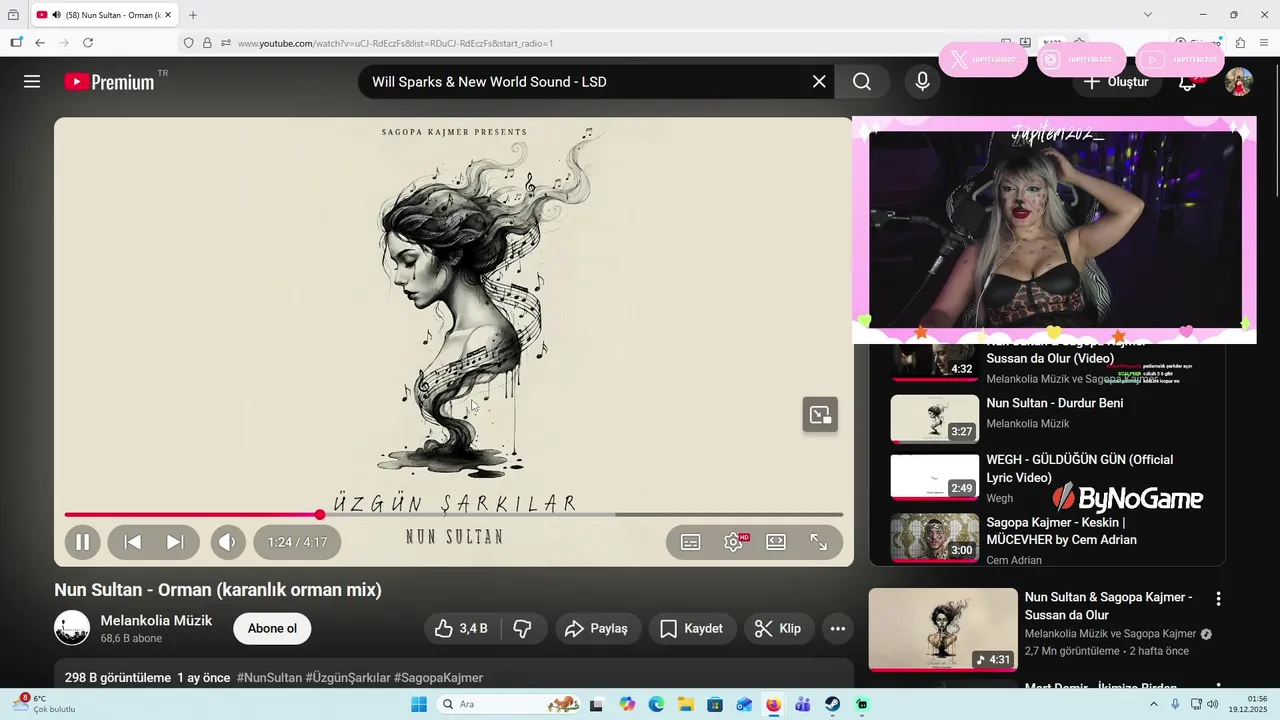The image size is (1280, 720).
Task: Open the browser extensions puzzle icon
Action: tap(1240, 43)
